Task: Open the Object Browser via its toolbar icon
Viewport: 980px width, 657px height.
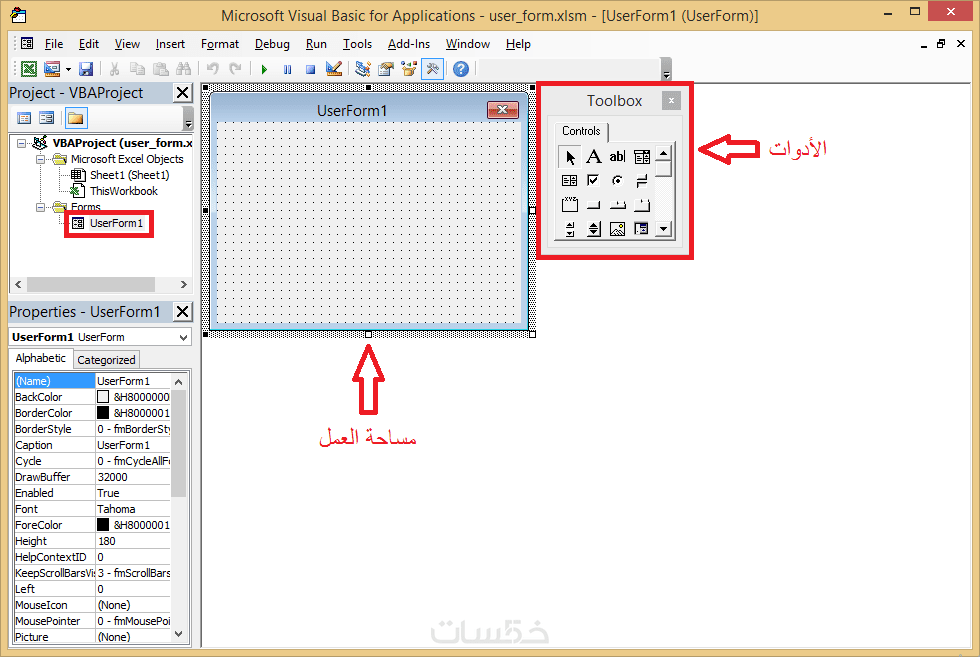Action: [409, 69]
